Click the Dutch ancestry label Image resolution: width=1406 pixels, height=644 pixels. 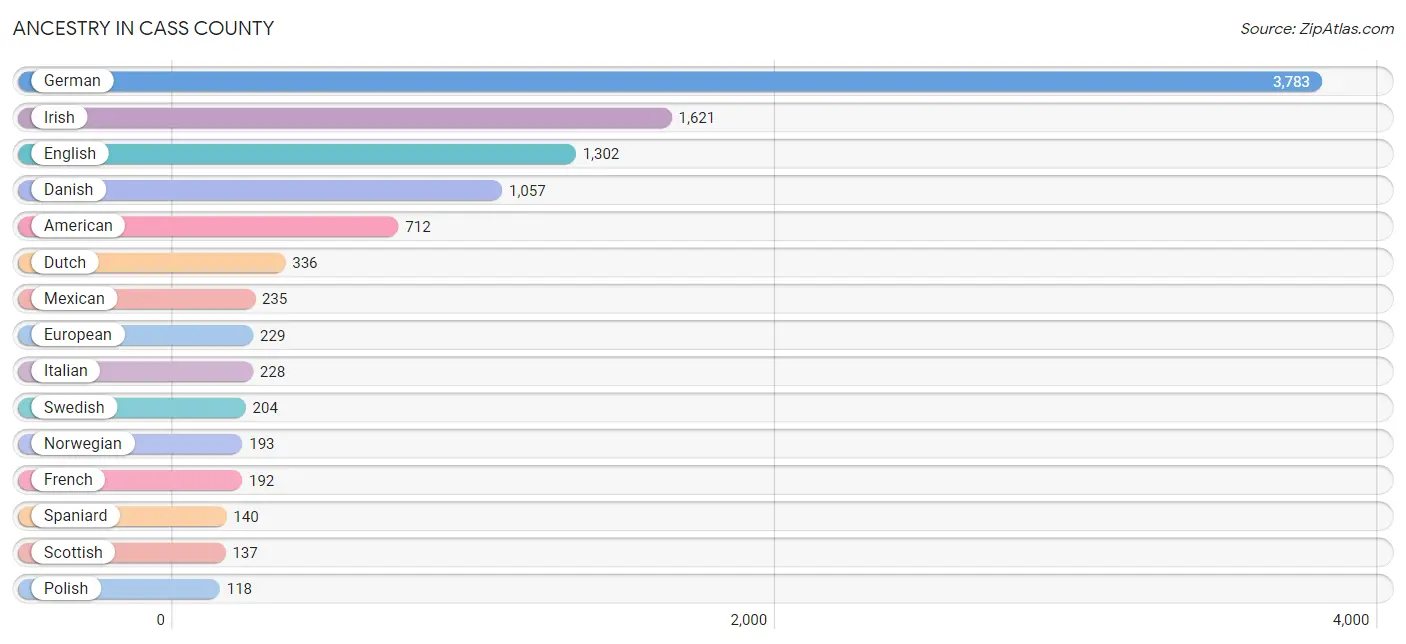coord(65,263)
